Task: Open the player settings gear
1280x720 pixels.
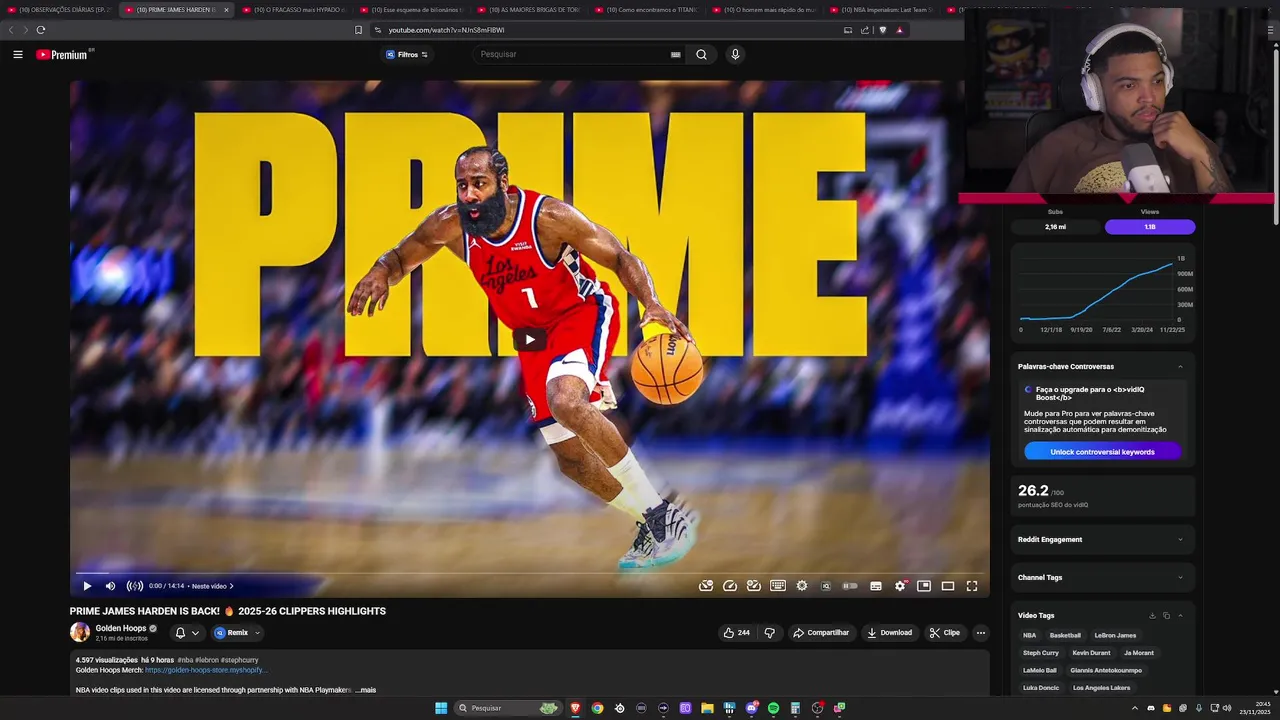Action: click(900, 586)
